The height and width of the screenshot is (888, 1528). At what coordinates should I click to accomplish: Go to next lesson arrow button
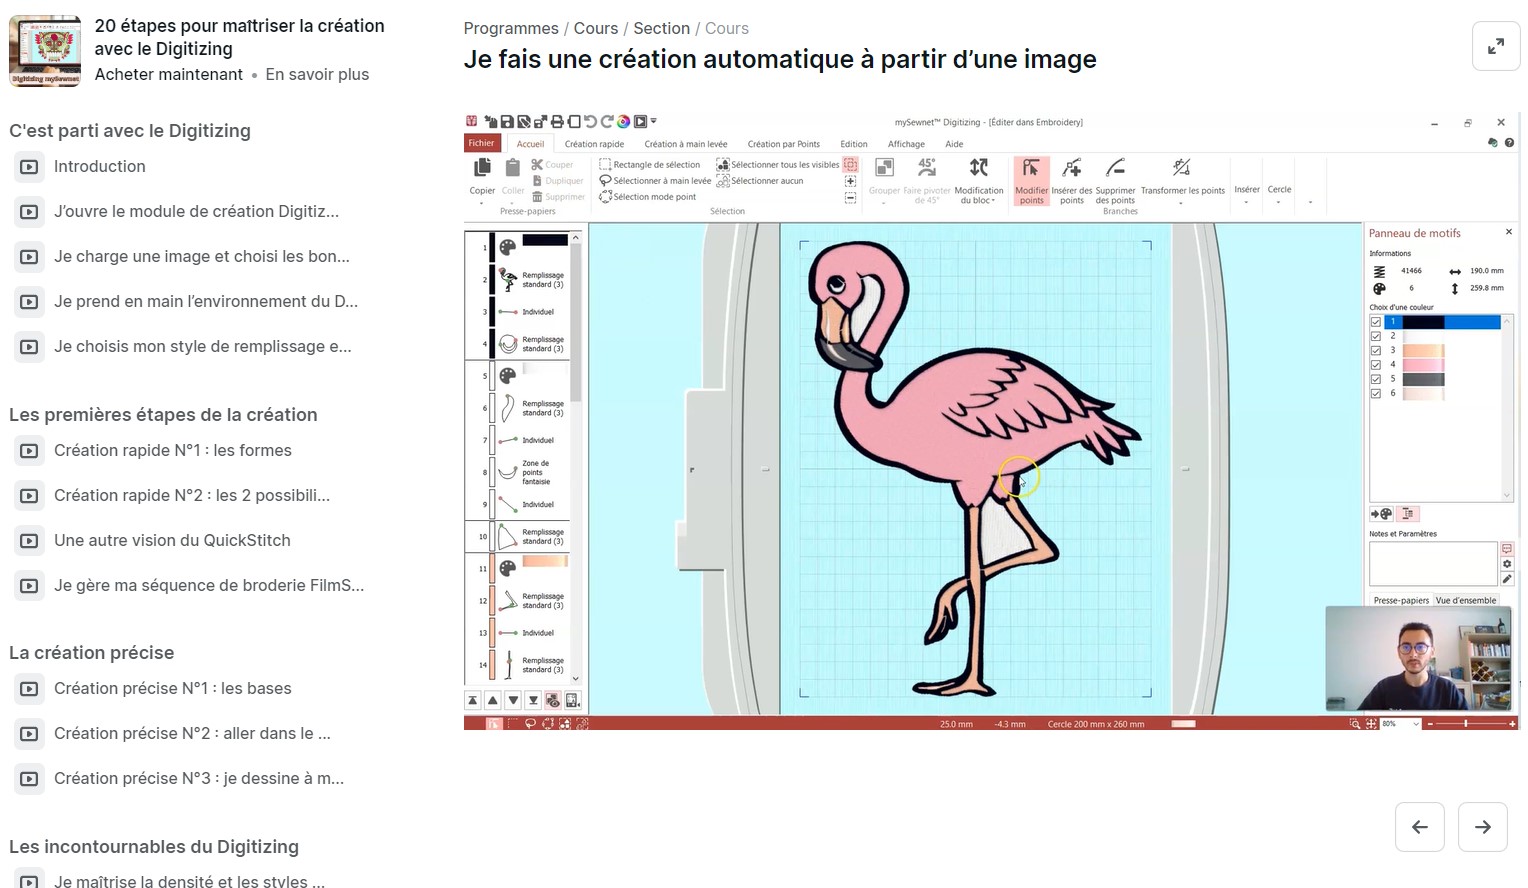(1482, 827)
